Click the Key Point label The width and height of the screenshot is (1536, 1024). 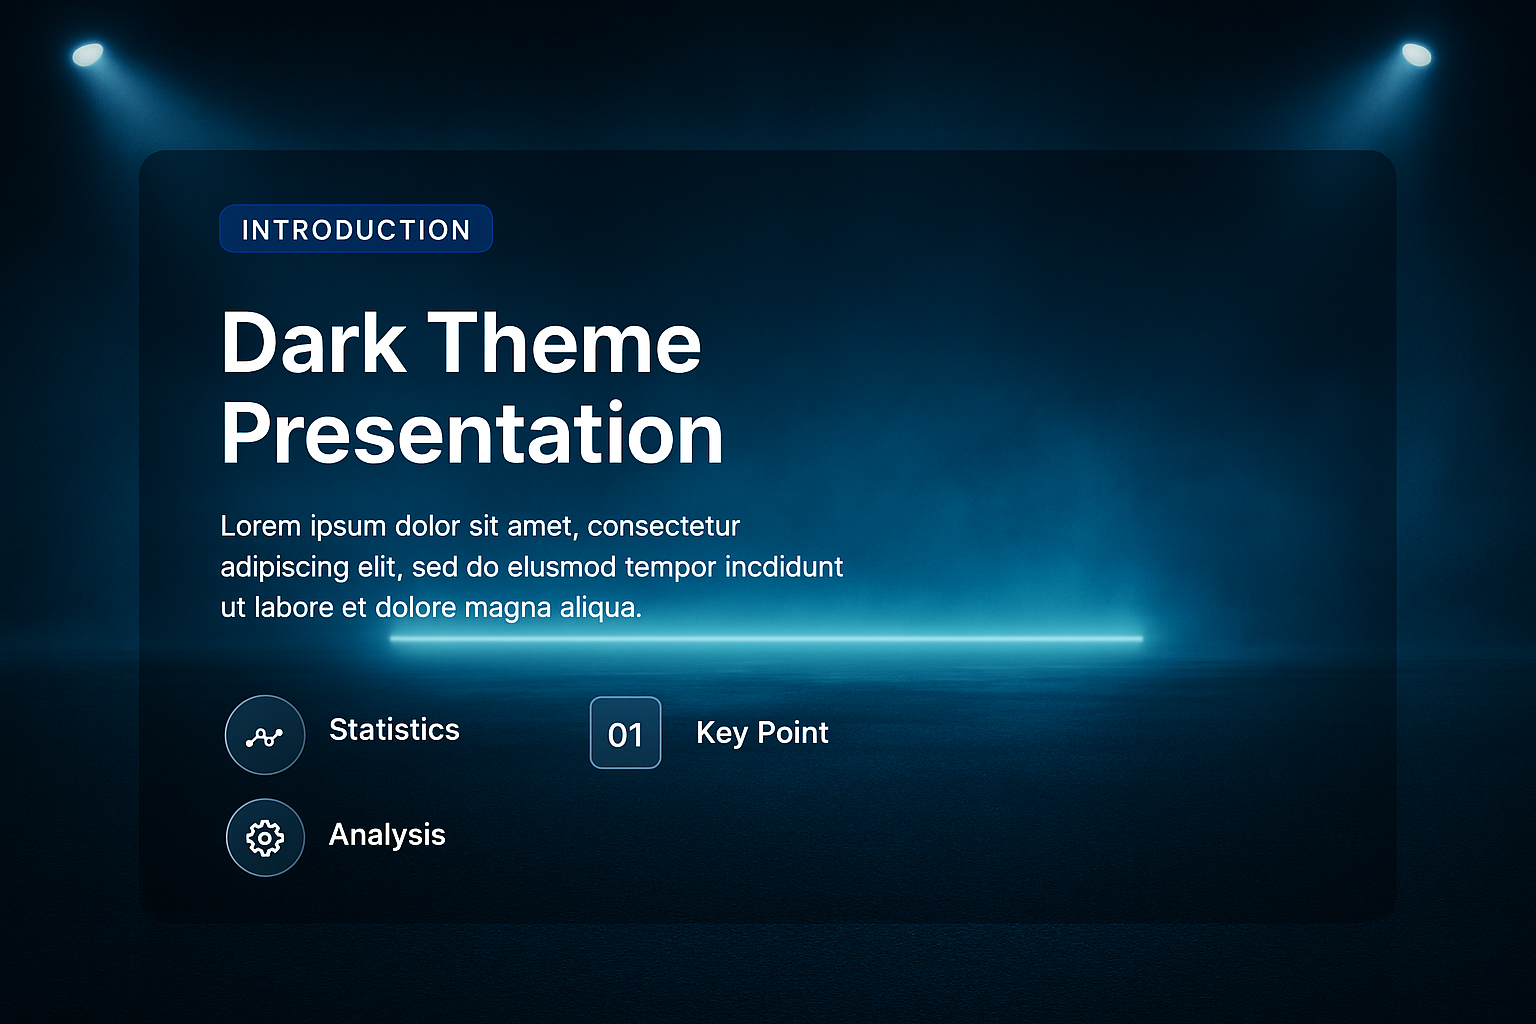(762, 733)
